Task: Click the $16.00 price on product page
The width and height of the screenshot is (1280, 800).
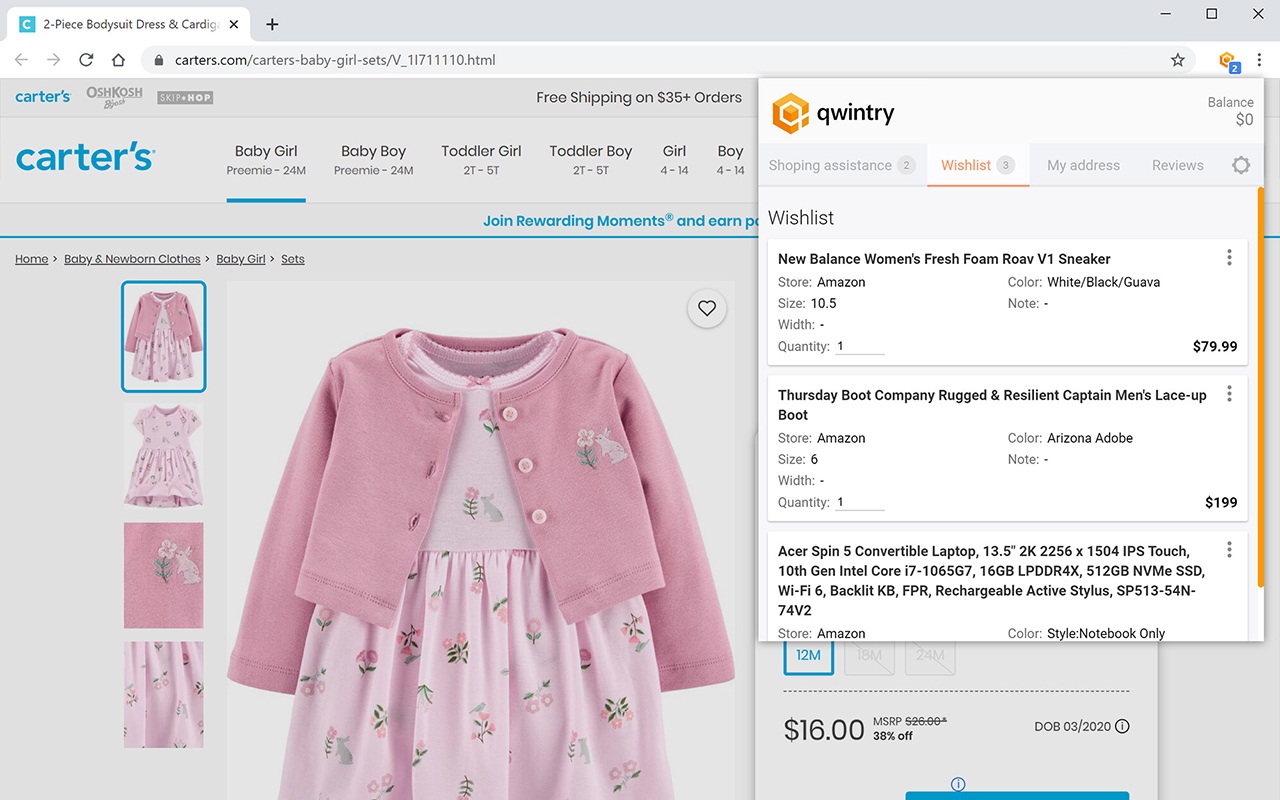Action: pos(824,729)
